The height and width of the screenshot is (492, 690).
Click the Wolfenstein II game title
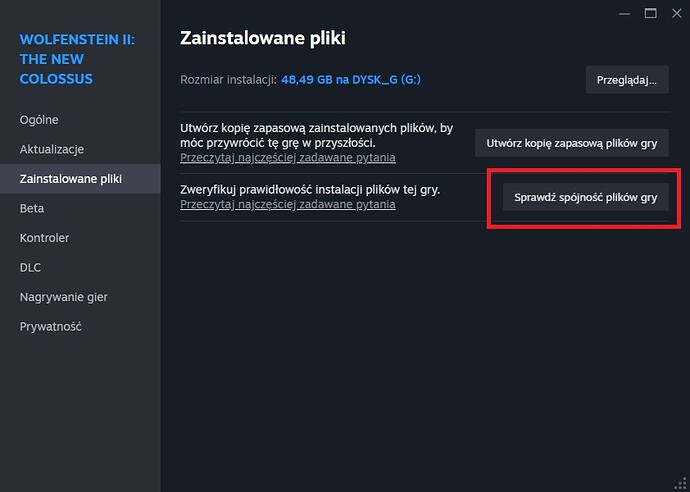click(x=77, y=59)
